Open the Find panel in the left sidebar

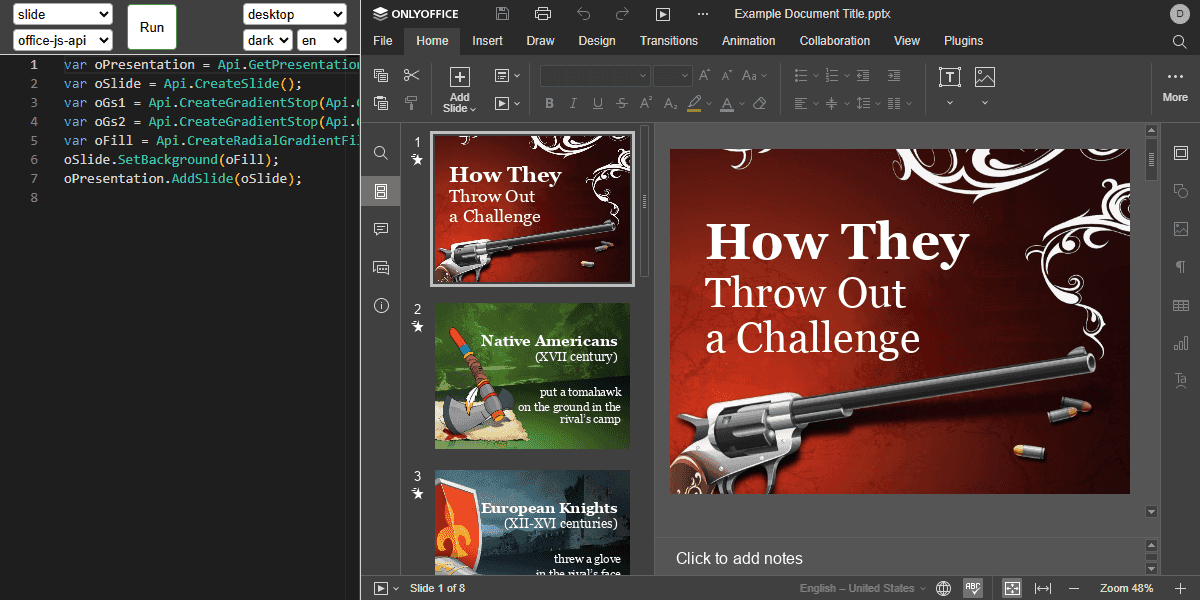(381, 153)
